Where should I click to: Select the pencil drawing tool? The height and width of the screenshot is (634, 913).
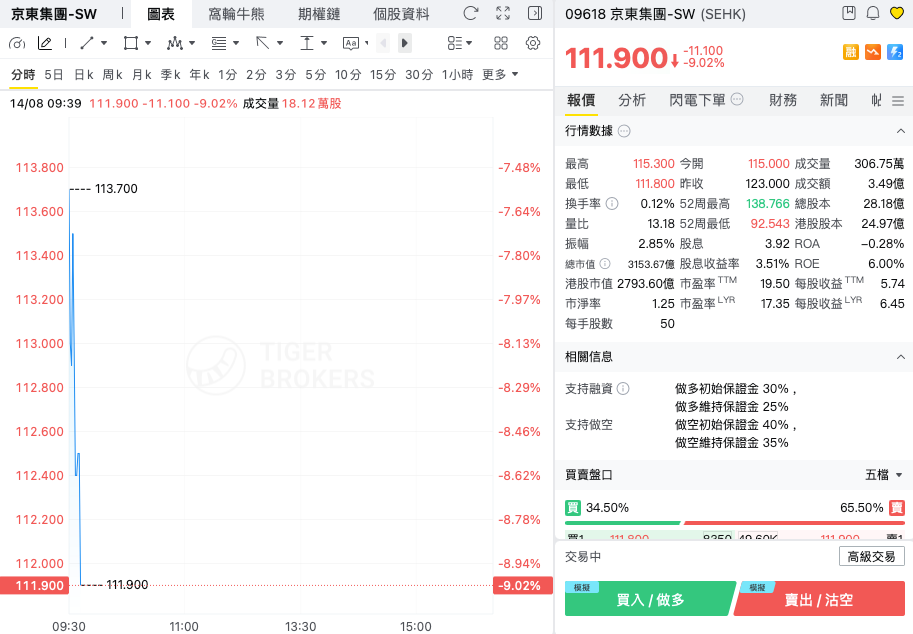[x=45, y=43]
